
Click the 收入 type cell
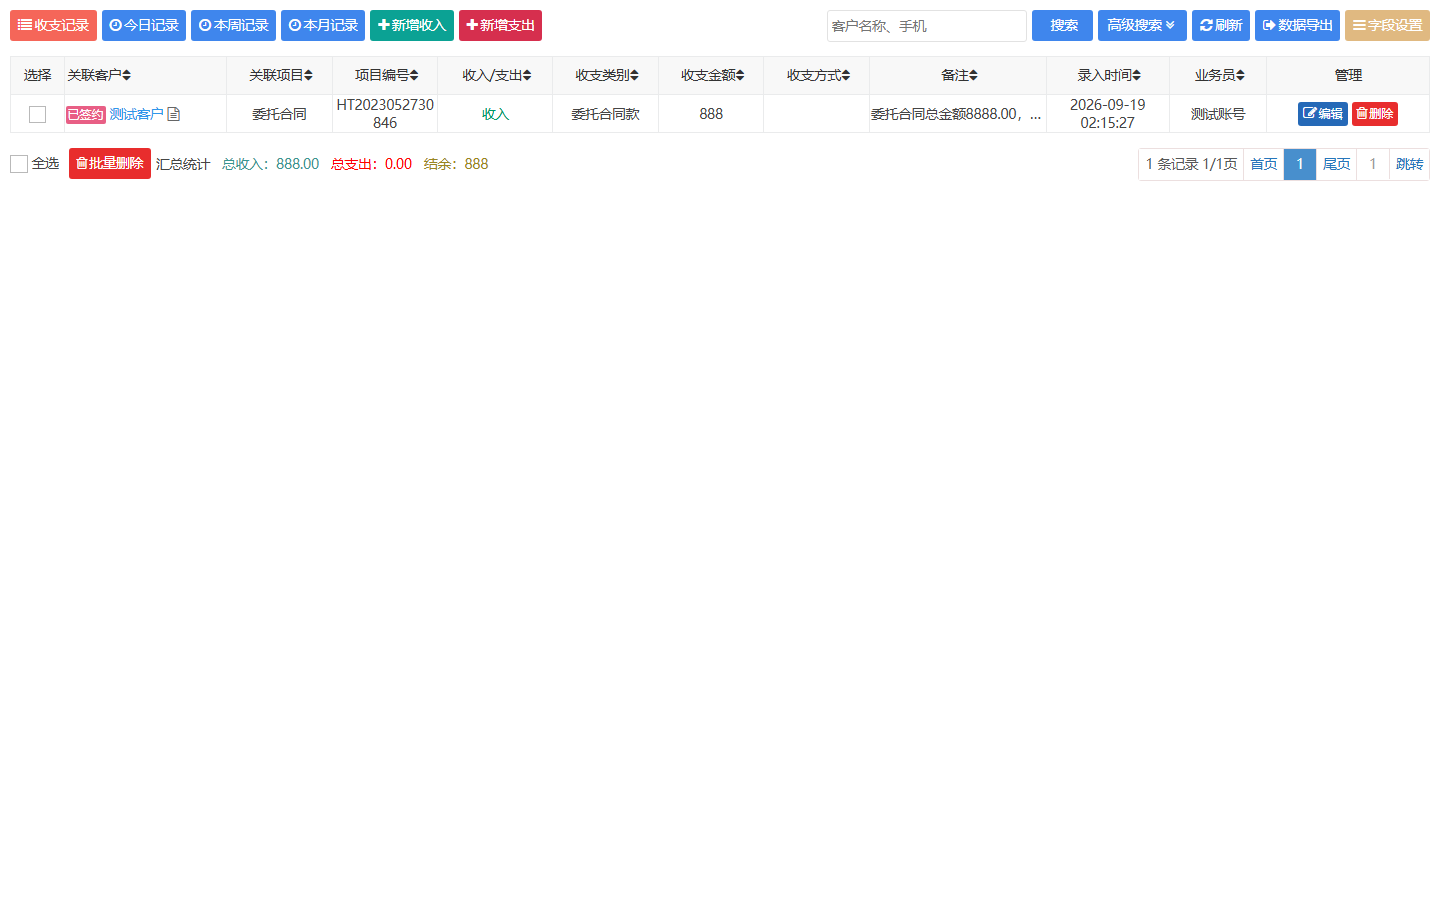pyautogui.click(x=495, y=114)
